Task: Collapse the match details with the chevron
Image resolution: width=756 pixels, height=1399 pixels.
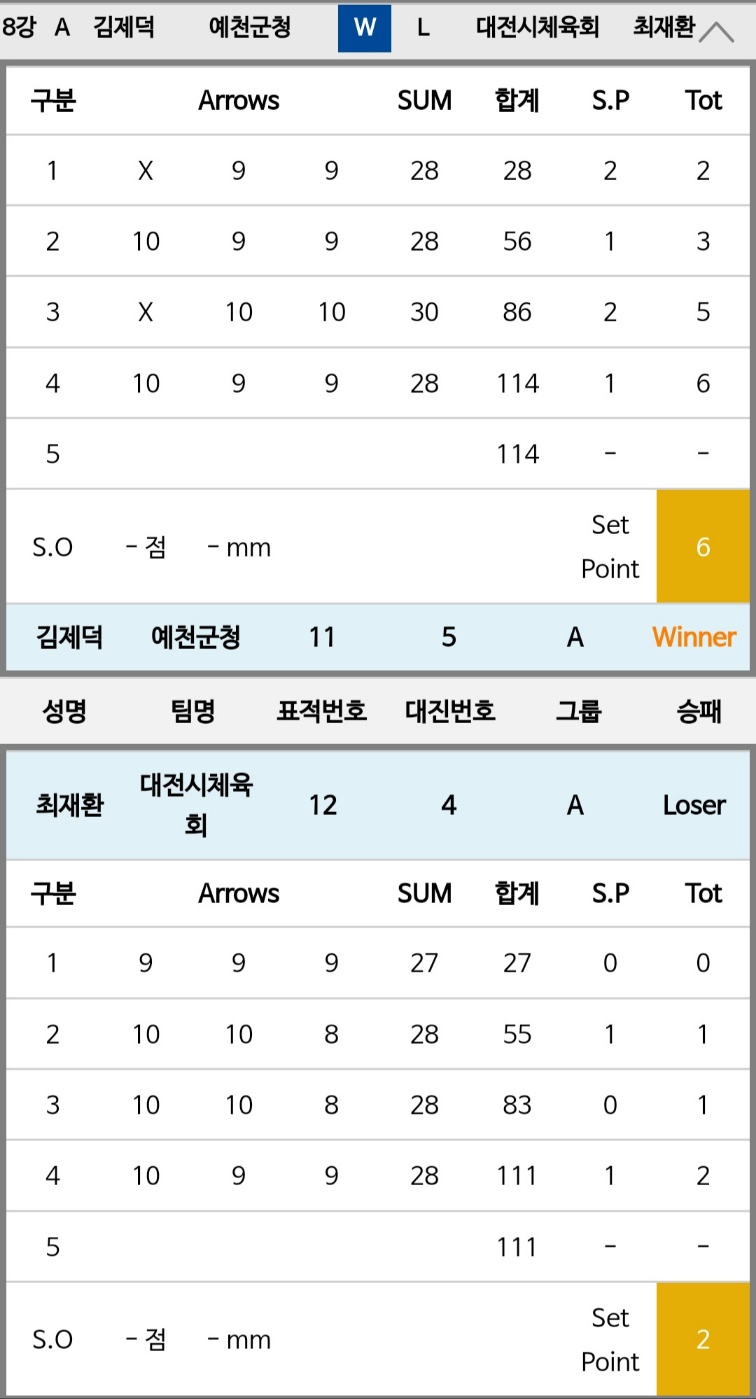Action: [x=717, y=32]
